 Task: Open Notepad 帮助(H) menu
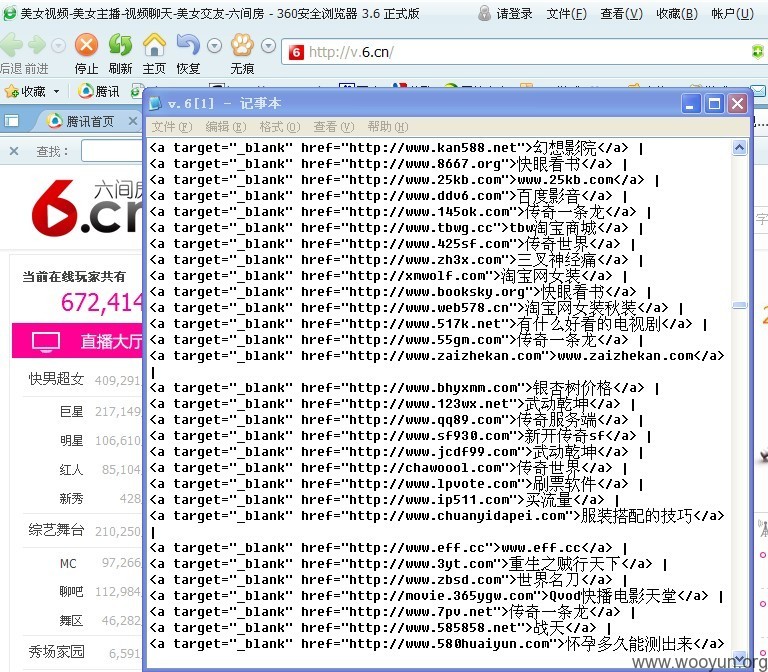[387, 127]
